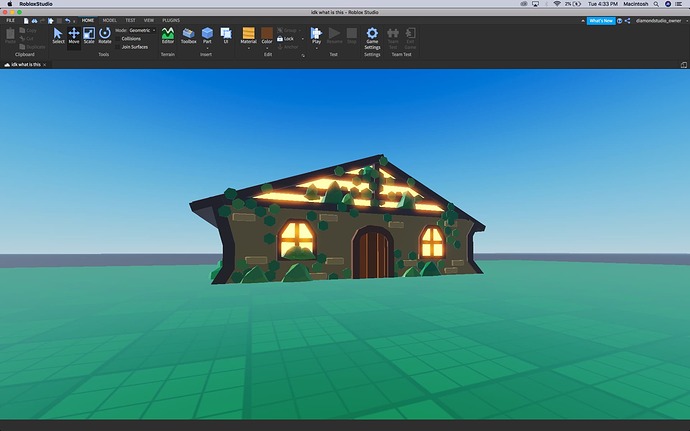Screen dimensions: 690x431
Task: Expand the Part dropdown arrow
Action: pos(207,48)
